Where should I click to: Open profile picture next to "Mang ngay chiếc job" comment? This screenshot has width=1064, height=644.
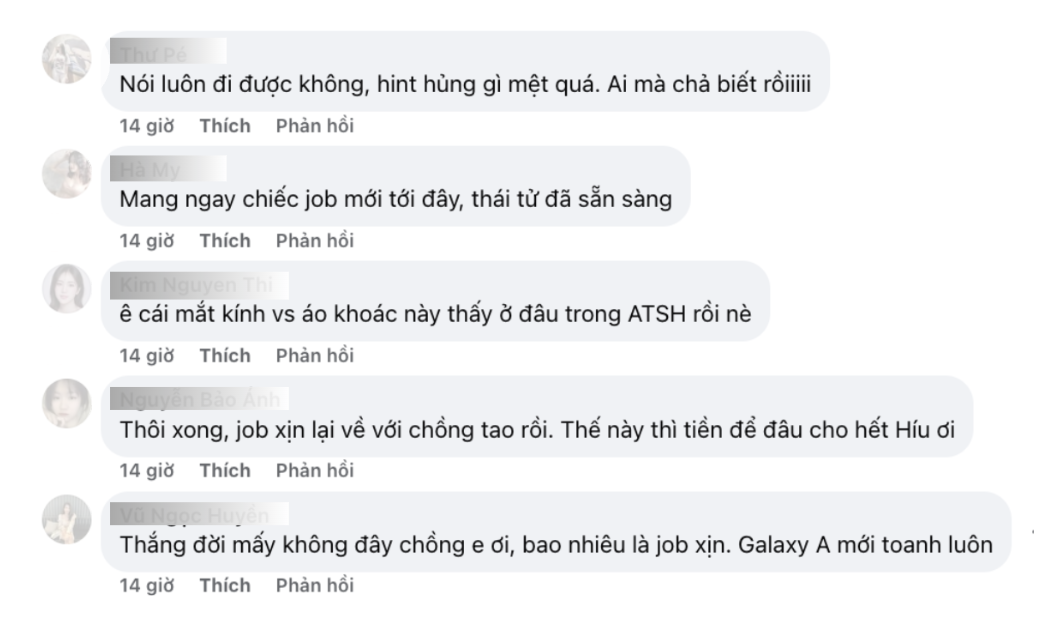[66, 173]
